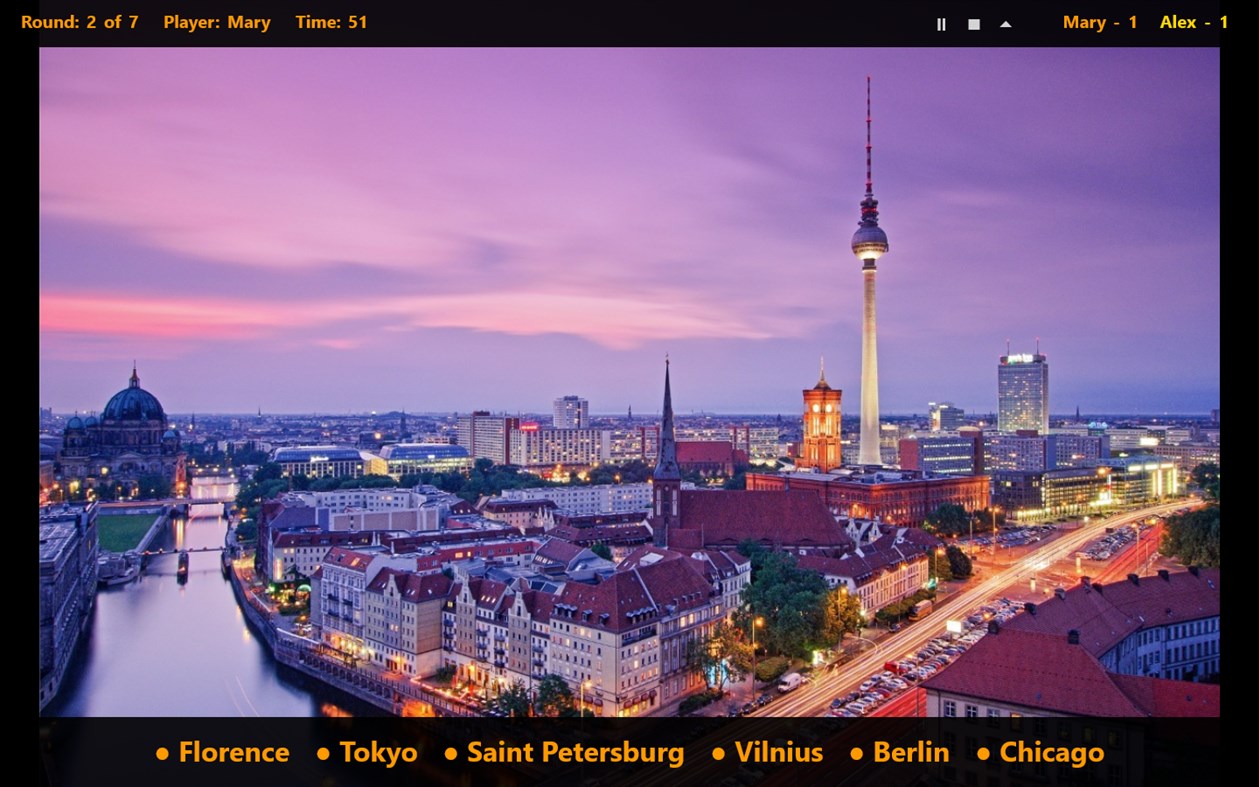Image resolution: width=1259 pixels, height=787 pixels.
Task: Click Alex's score in the scoreboard
Action: [x=1195, y=22]
